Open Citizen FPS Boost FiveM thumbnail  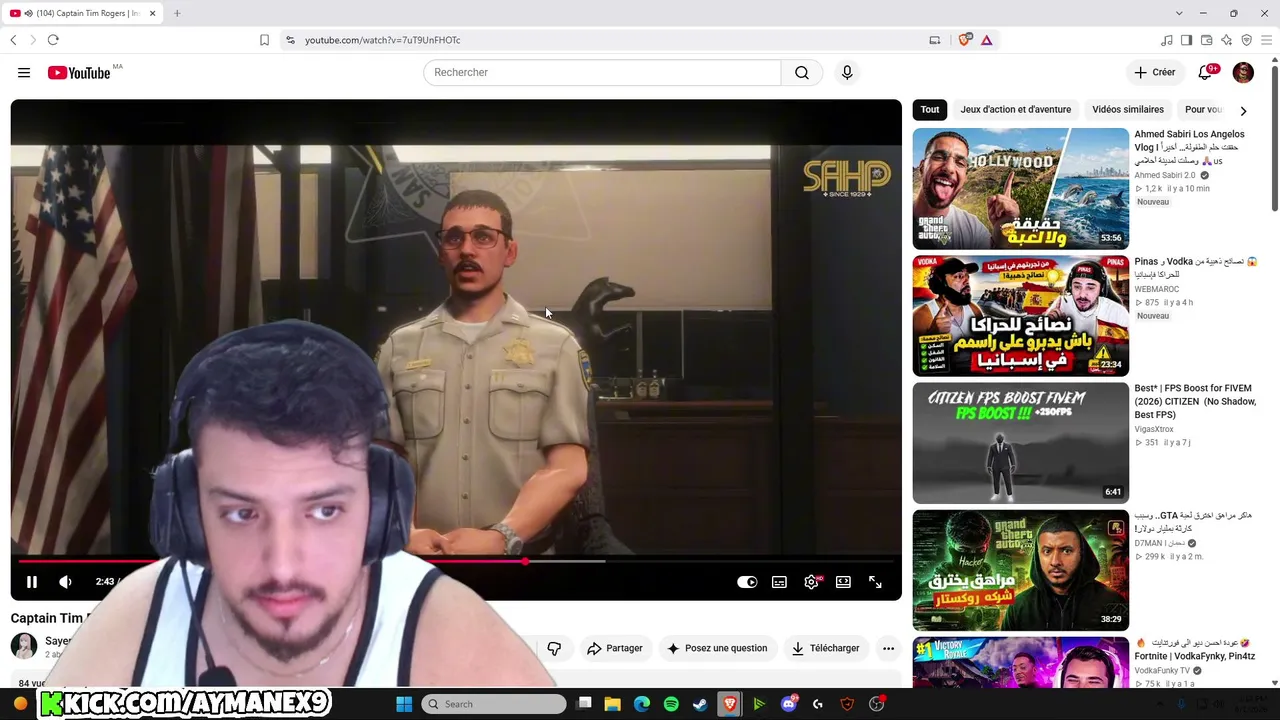click(x=1020, y=443)
